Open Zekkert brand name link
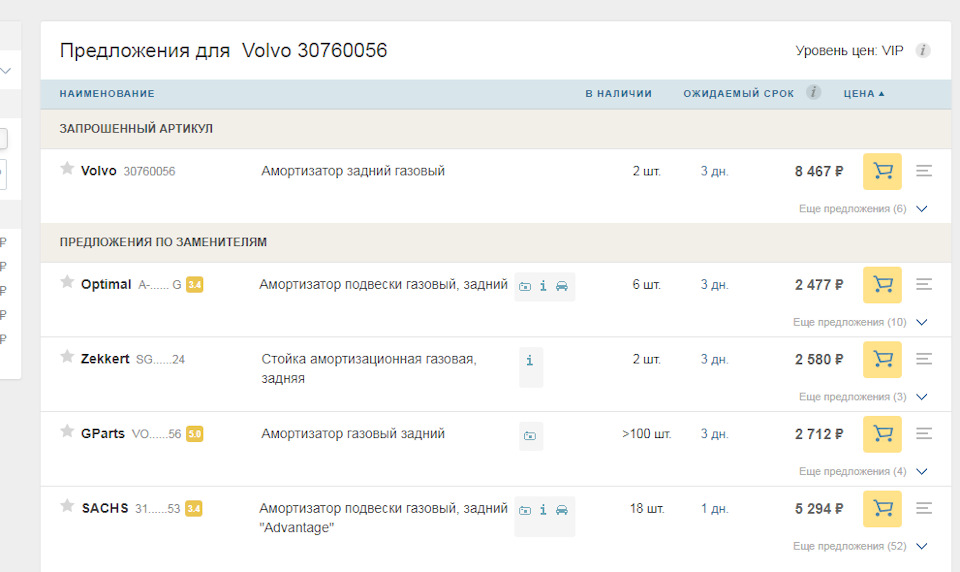The height and width of the screenshot is (572, 960). coord(105,359)
